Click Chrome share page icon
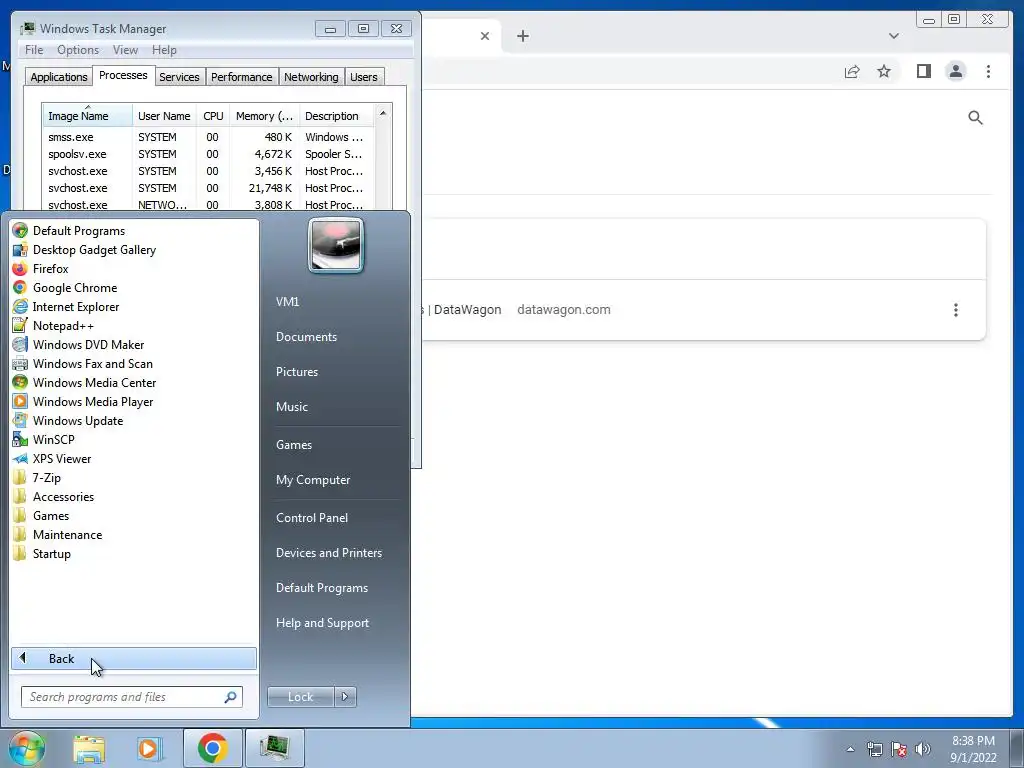1024x768 pixels. 852,71
